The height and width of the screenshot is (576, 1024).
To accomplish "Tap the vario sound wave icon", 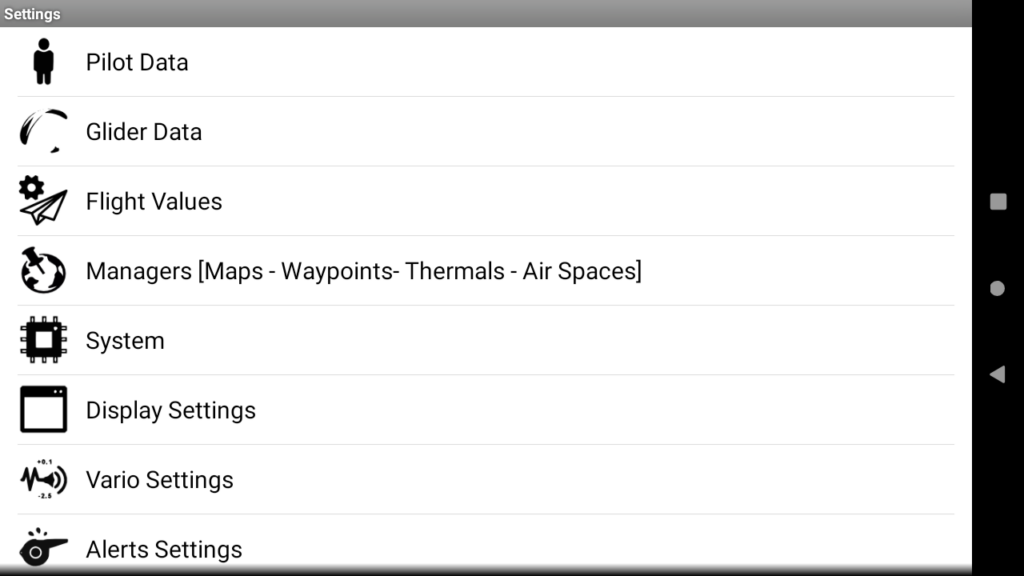I will [43, 479].
